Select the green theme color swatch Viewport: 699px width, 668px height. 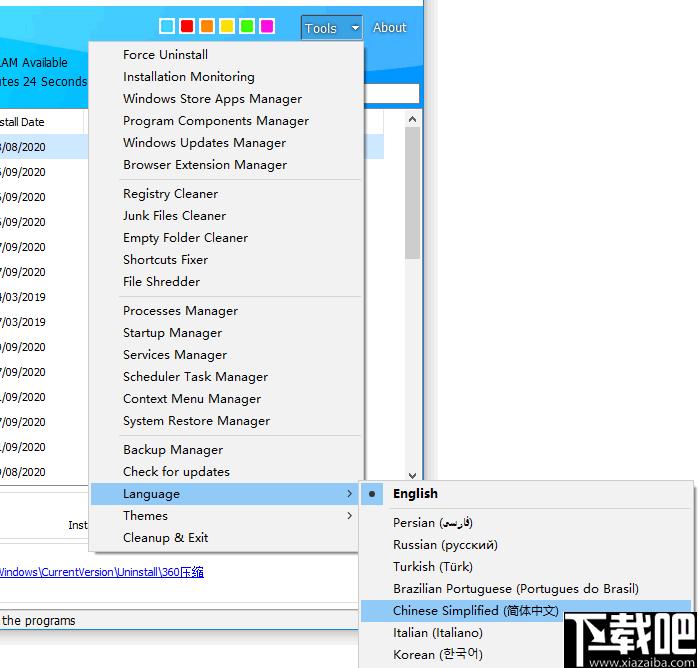[247, 26]
